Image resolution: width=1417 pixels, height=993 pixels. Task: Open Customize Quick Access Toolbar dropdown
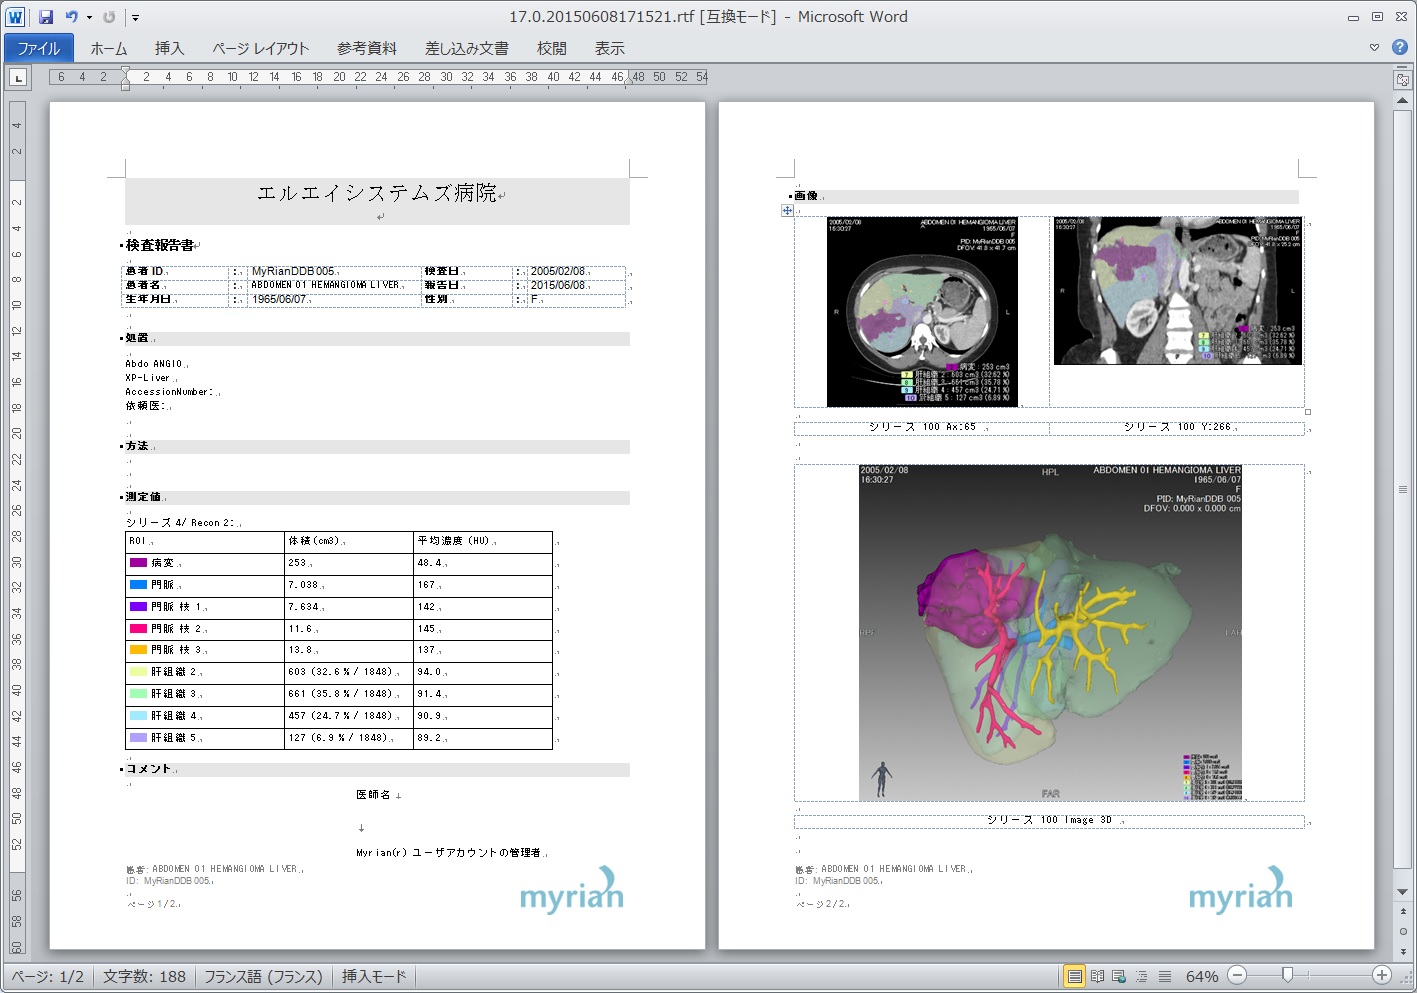coord(135,17)
